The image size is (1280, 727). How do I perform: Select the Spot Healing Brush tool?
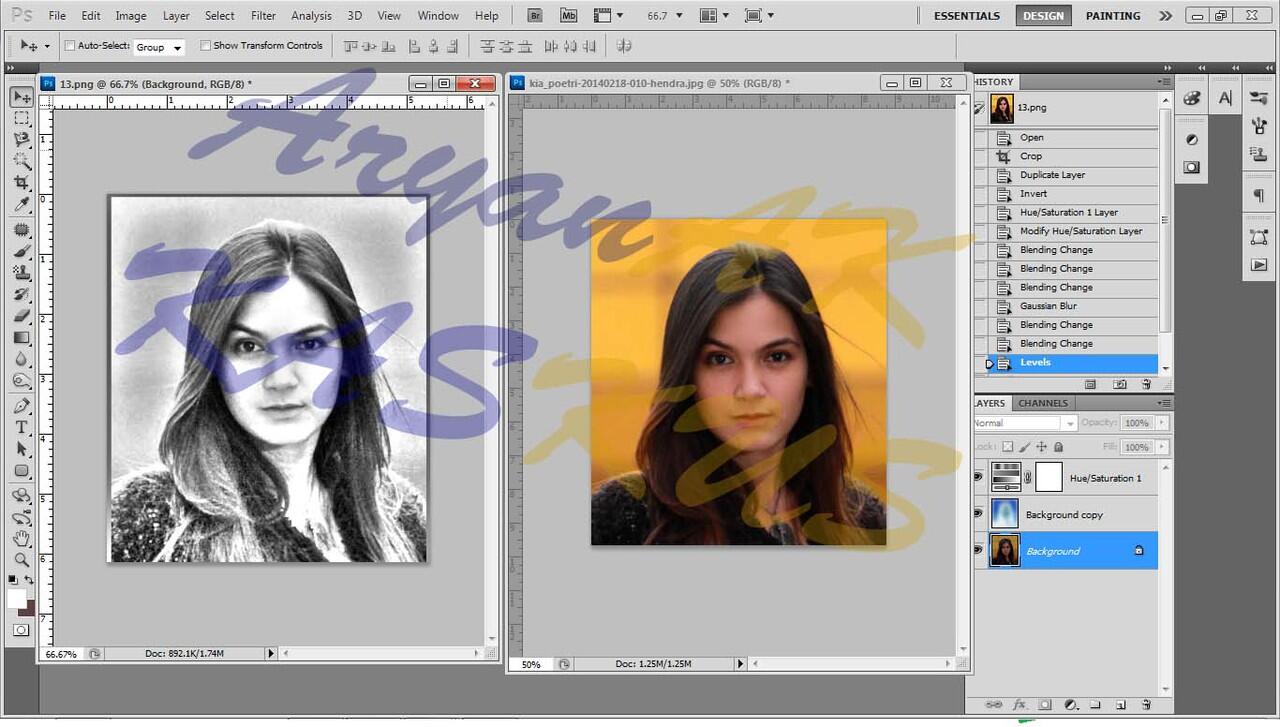tap(21, 230)
